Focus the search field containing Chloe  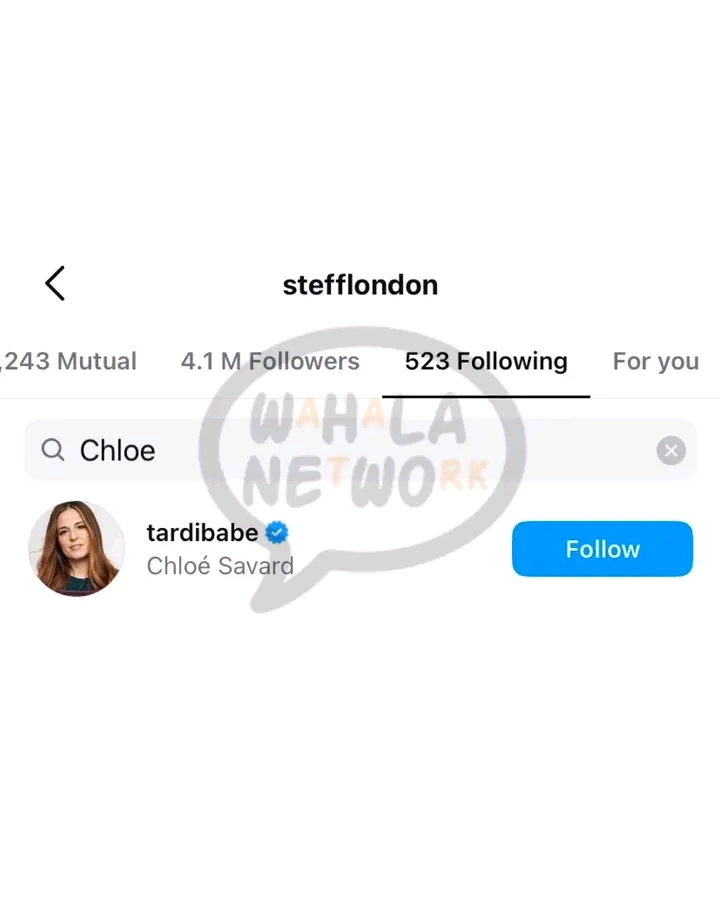tap(361, 450)
